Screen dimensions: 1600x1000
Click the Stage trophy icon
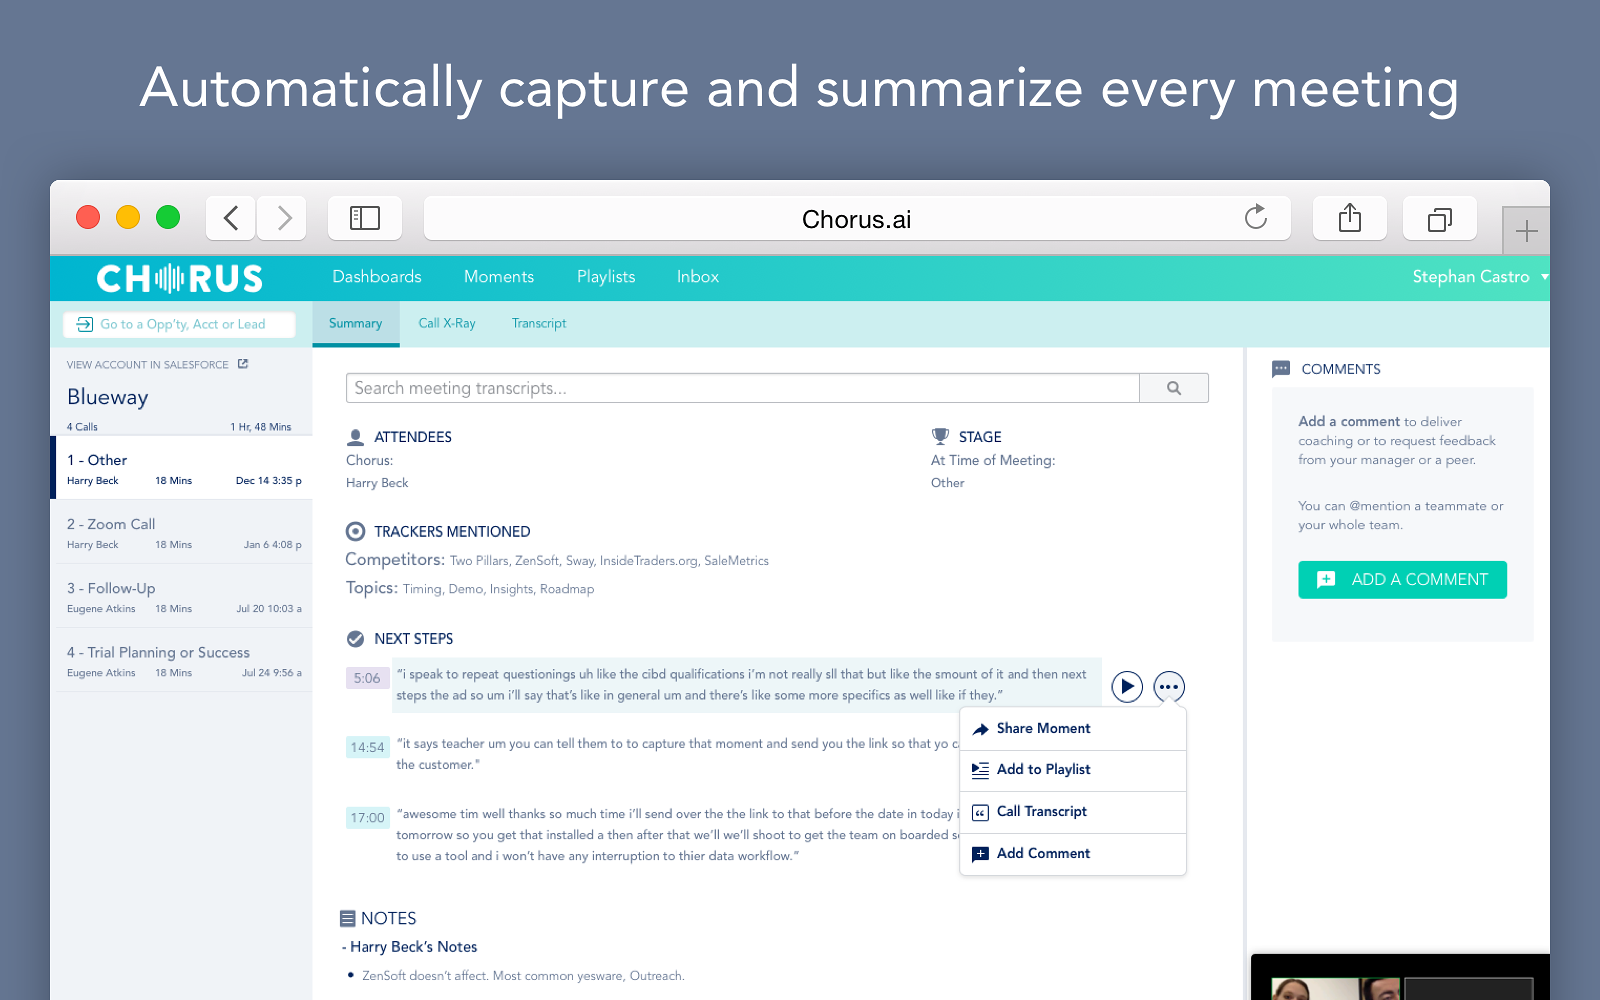(940, 437)
